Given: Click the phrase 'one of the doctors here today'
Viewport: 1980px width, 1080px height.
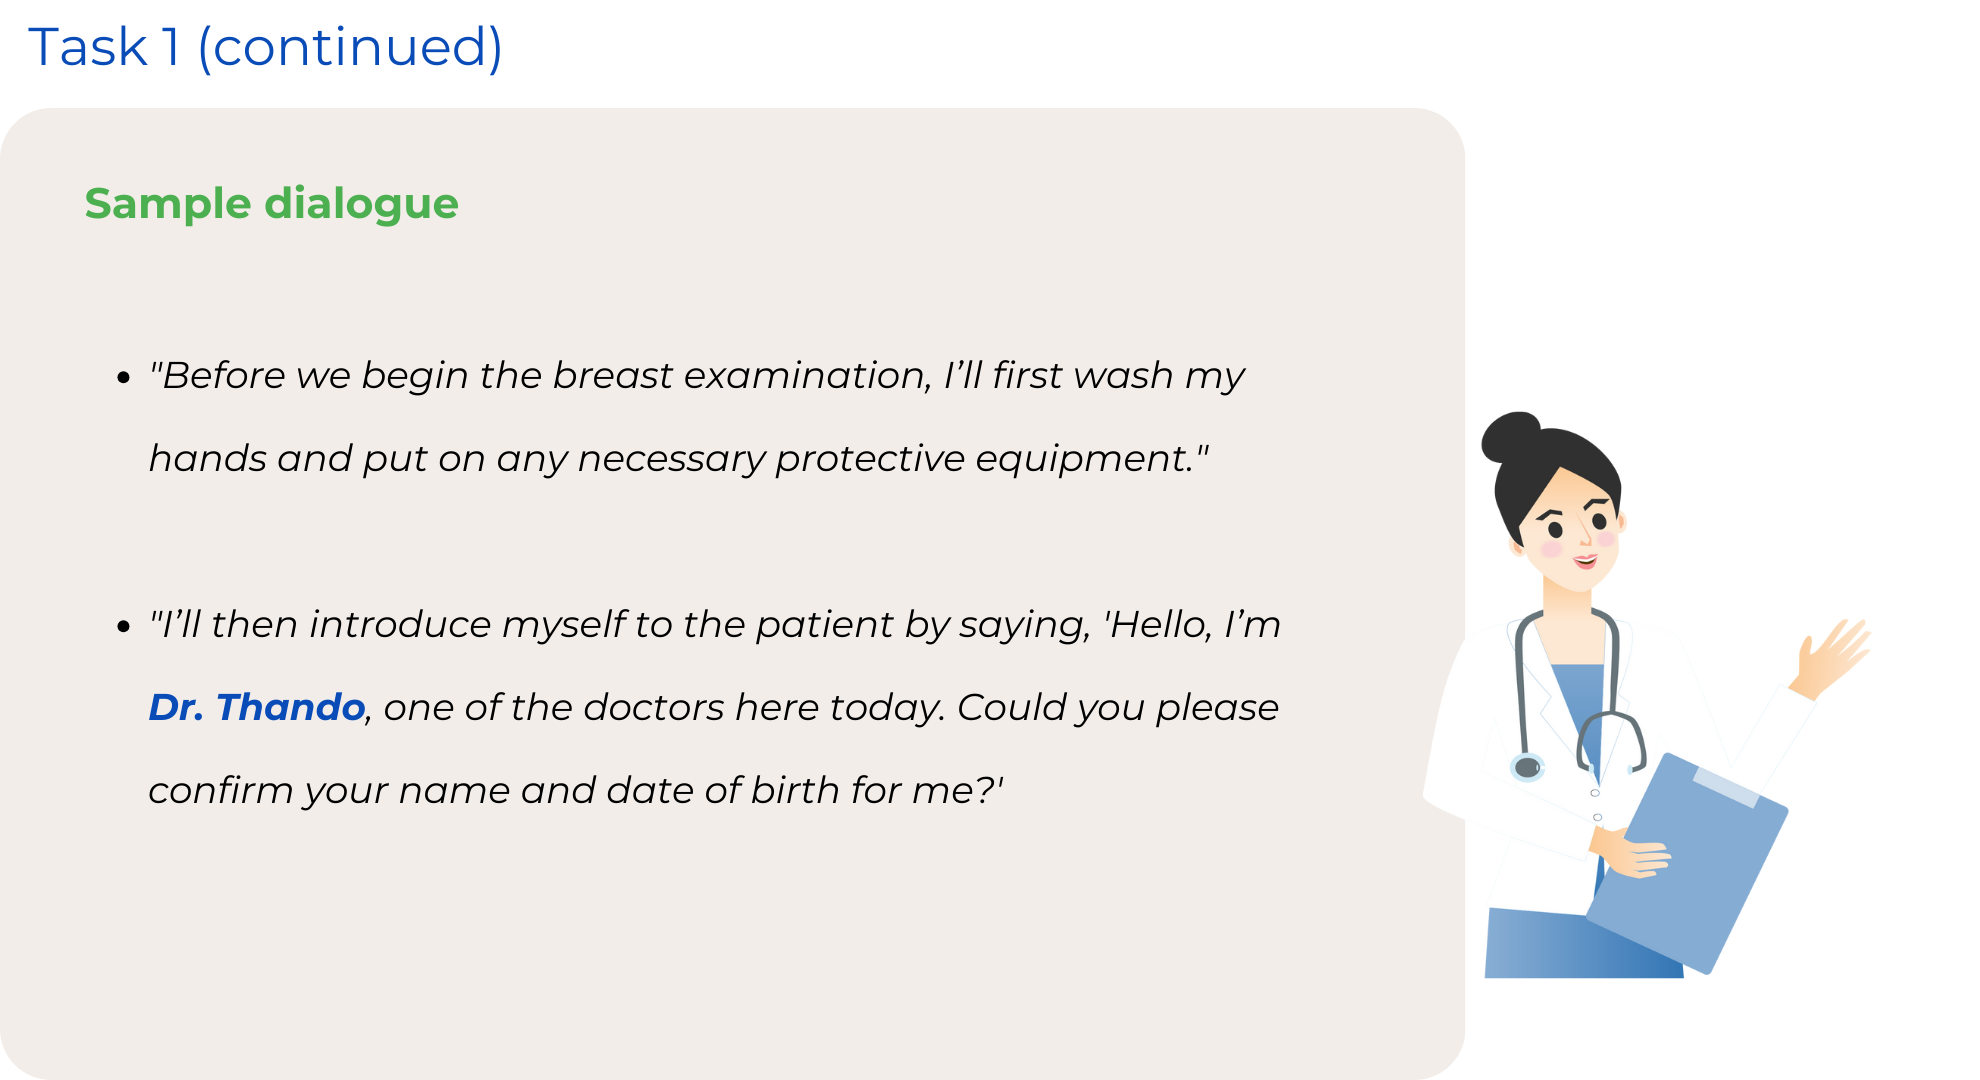Looking at the screenshot, I should [663, 708].
